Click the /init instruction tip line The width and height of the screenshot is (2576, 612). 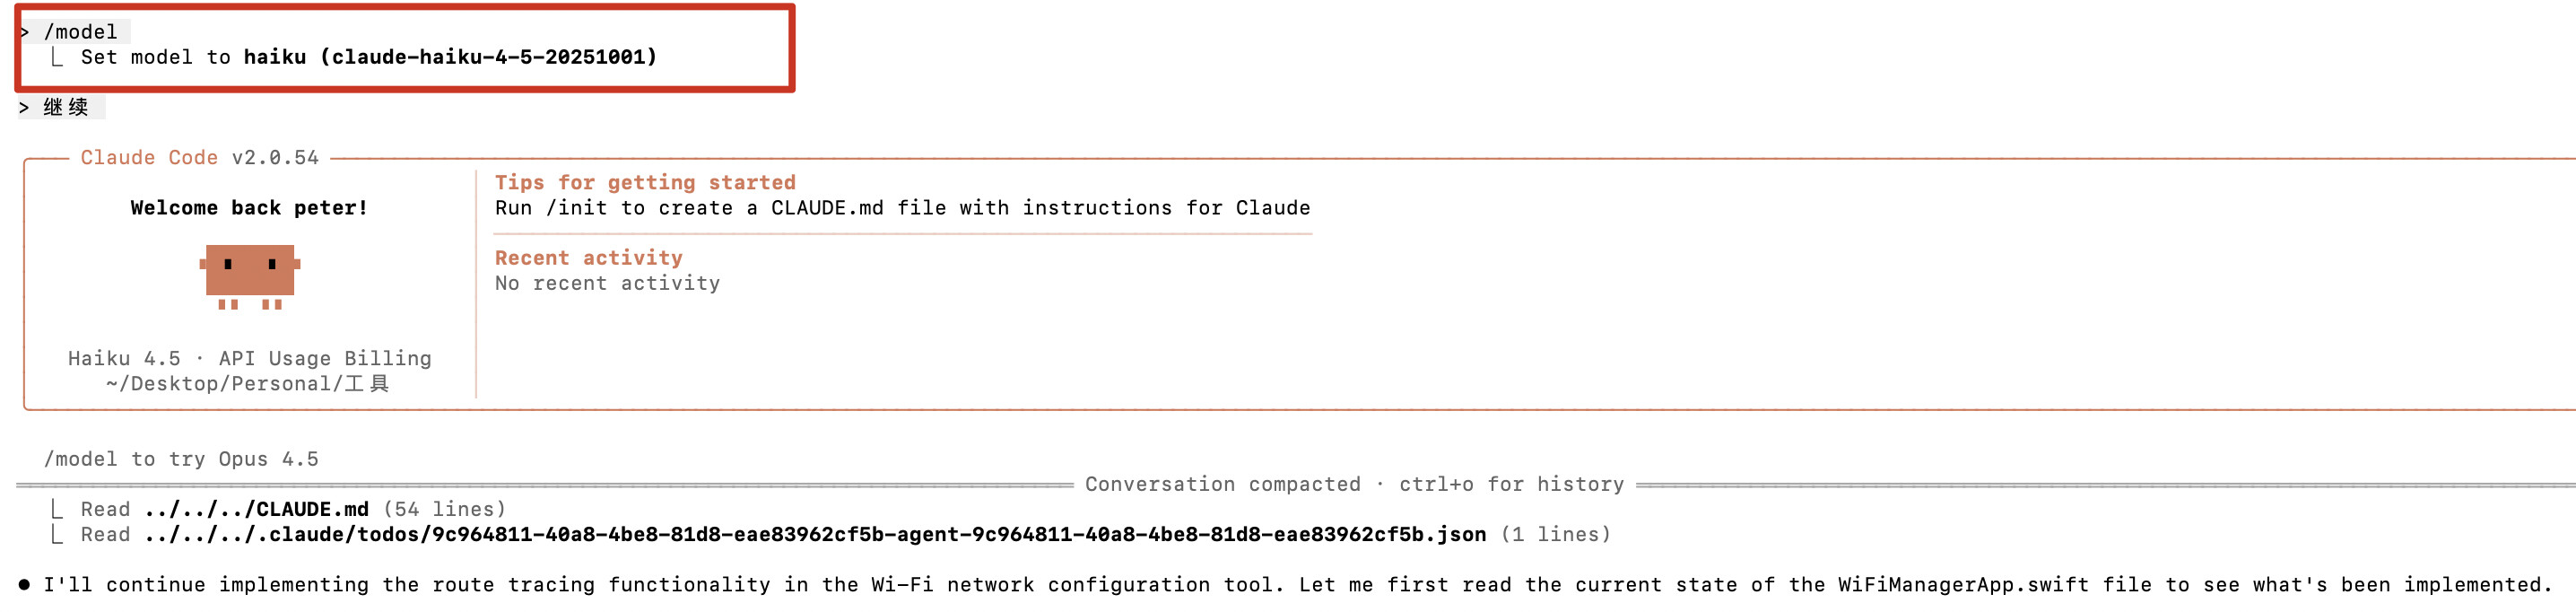pyautogui.click(x=902, y=208)
